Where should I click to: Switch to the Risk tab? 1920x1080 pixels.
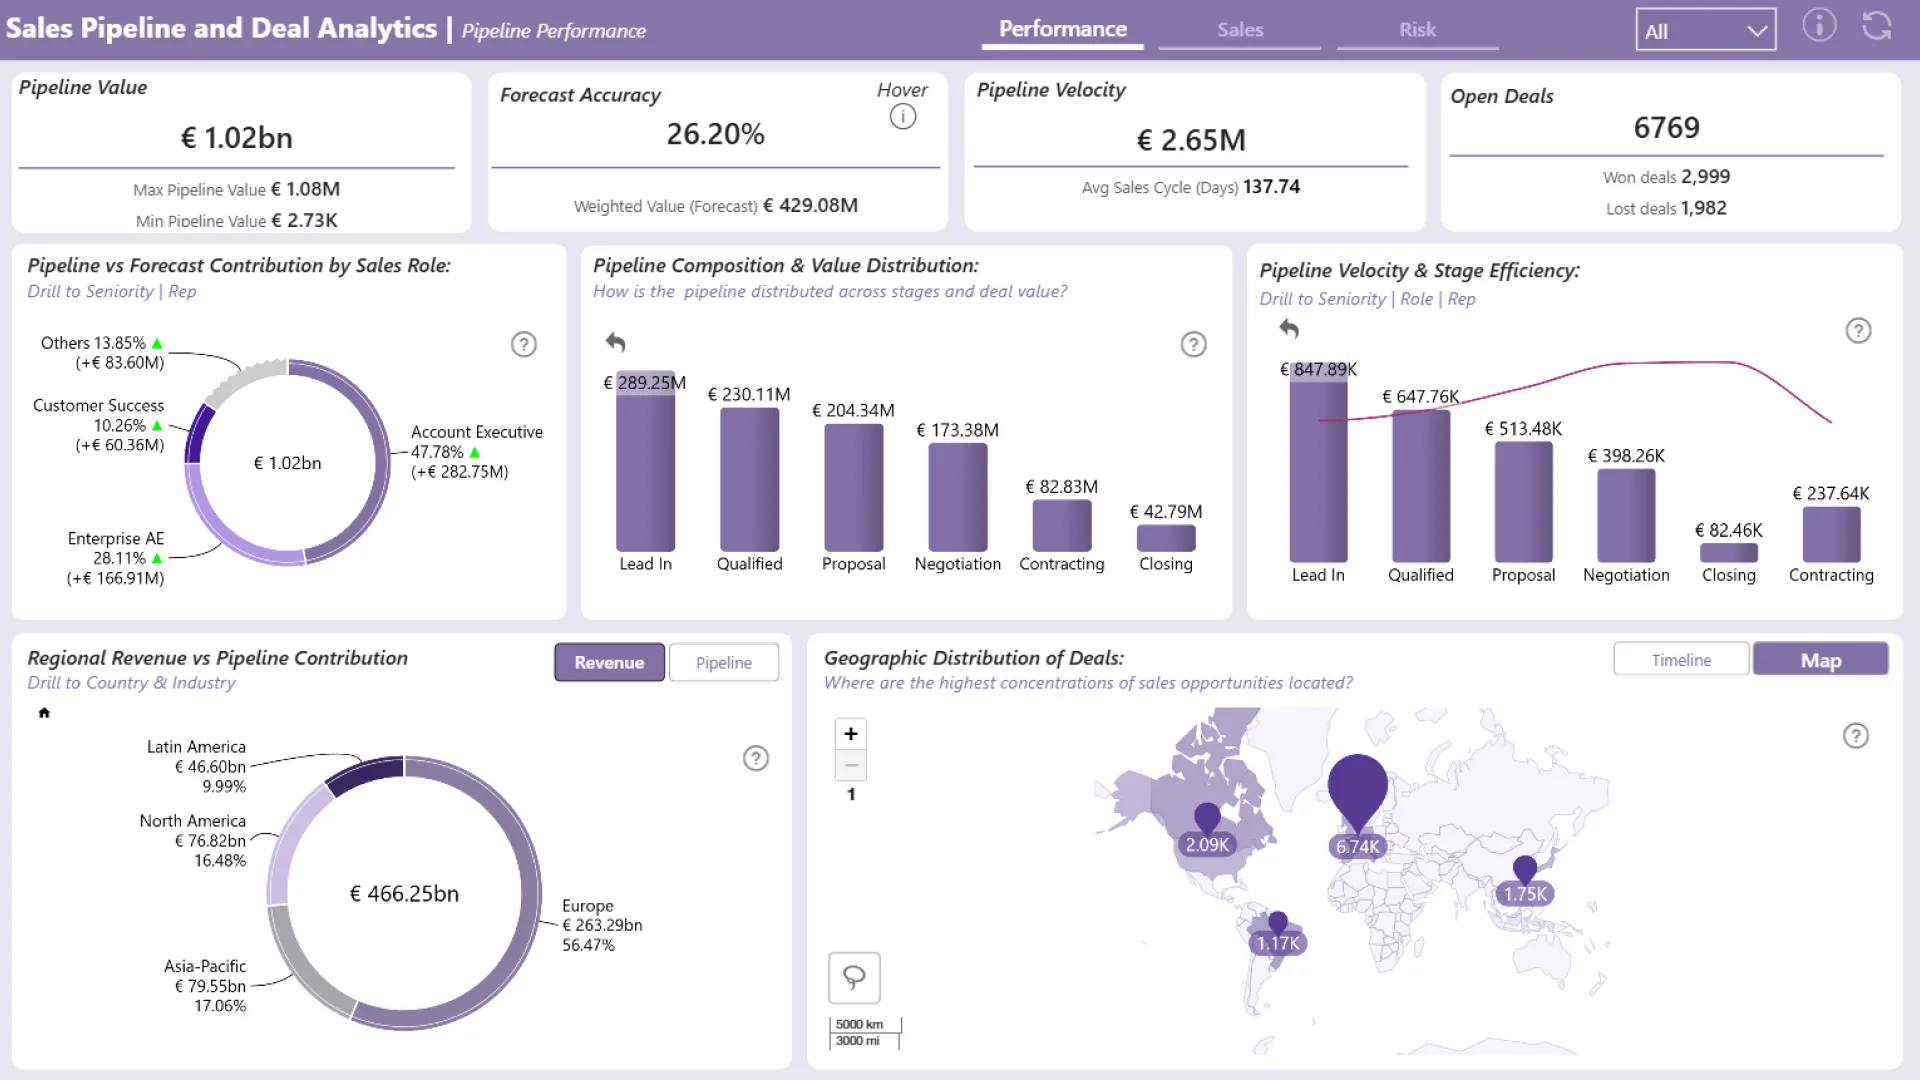pos(1417,30)
